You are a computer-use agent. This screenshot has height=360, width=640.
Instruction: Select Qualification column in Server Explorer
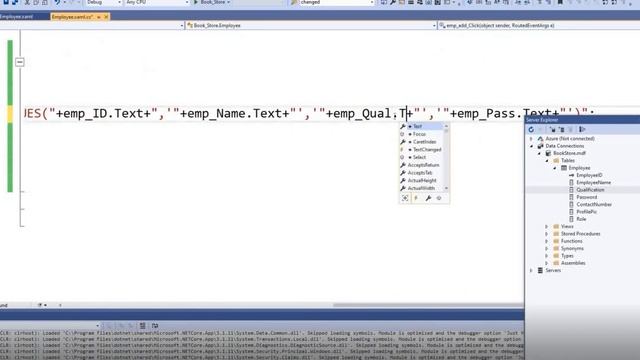tap(590, 190)
